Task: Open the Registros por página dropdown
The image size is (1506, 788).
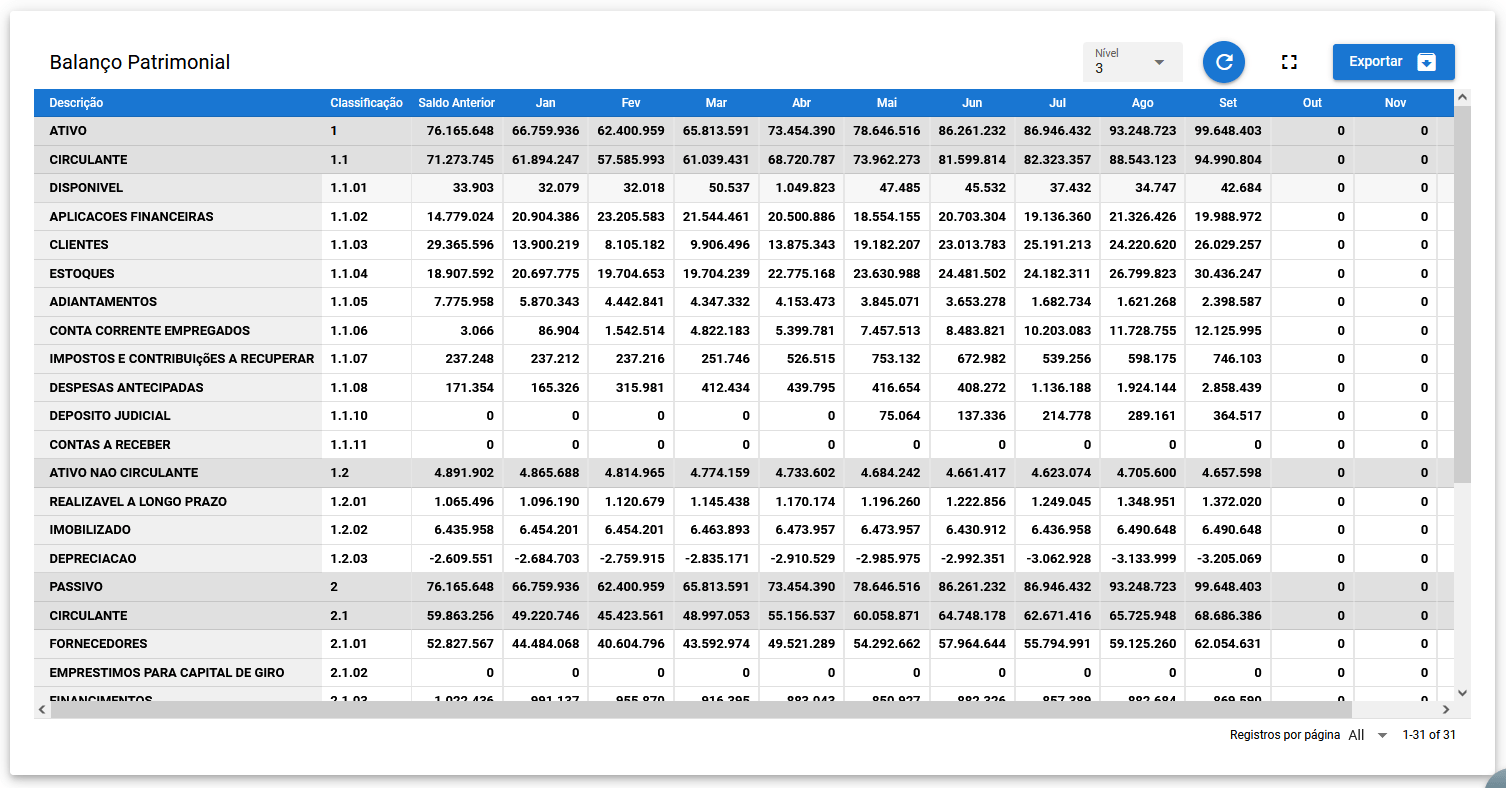Action: point(1368,735)
